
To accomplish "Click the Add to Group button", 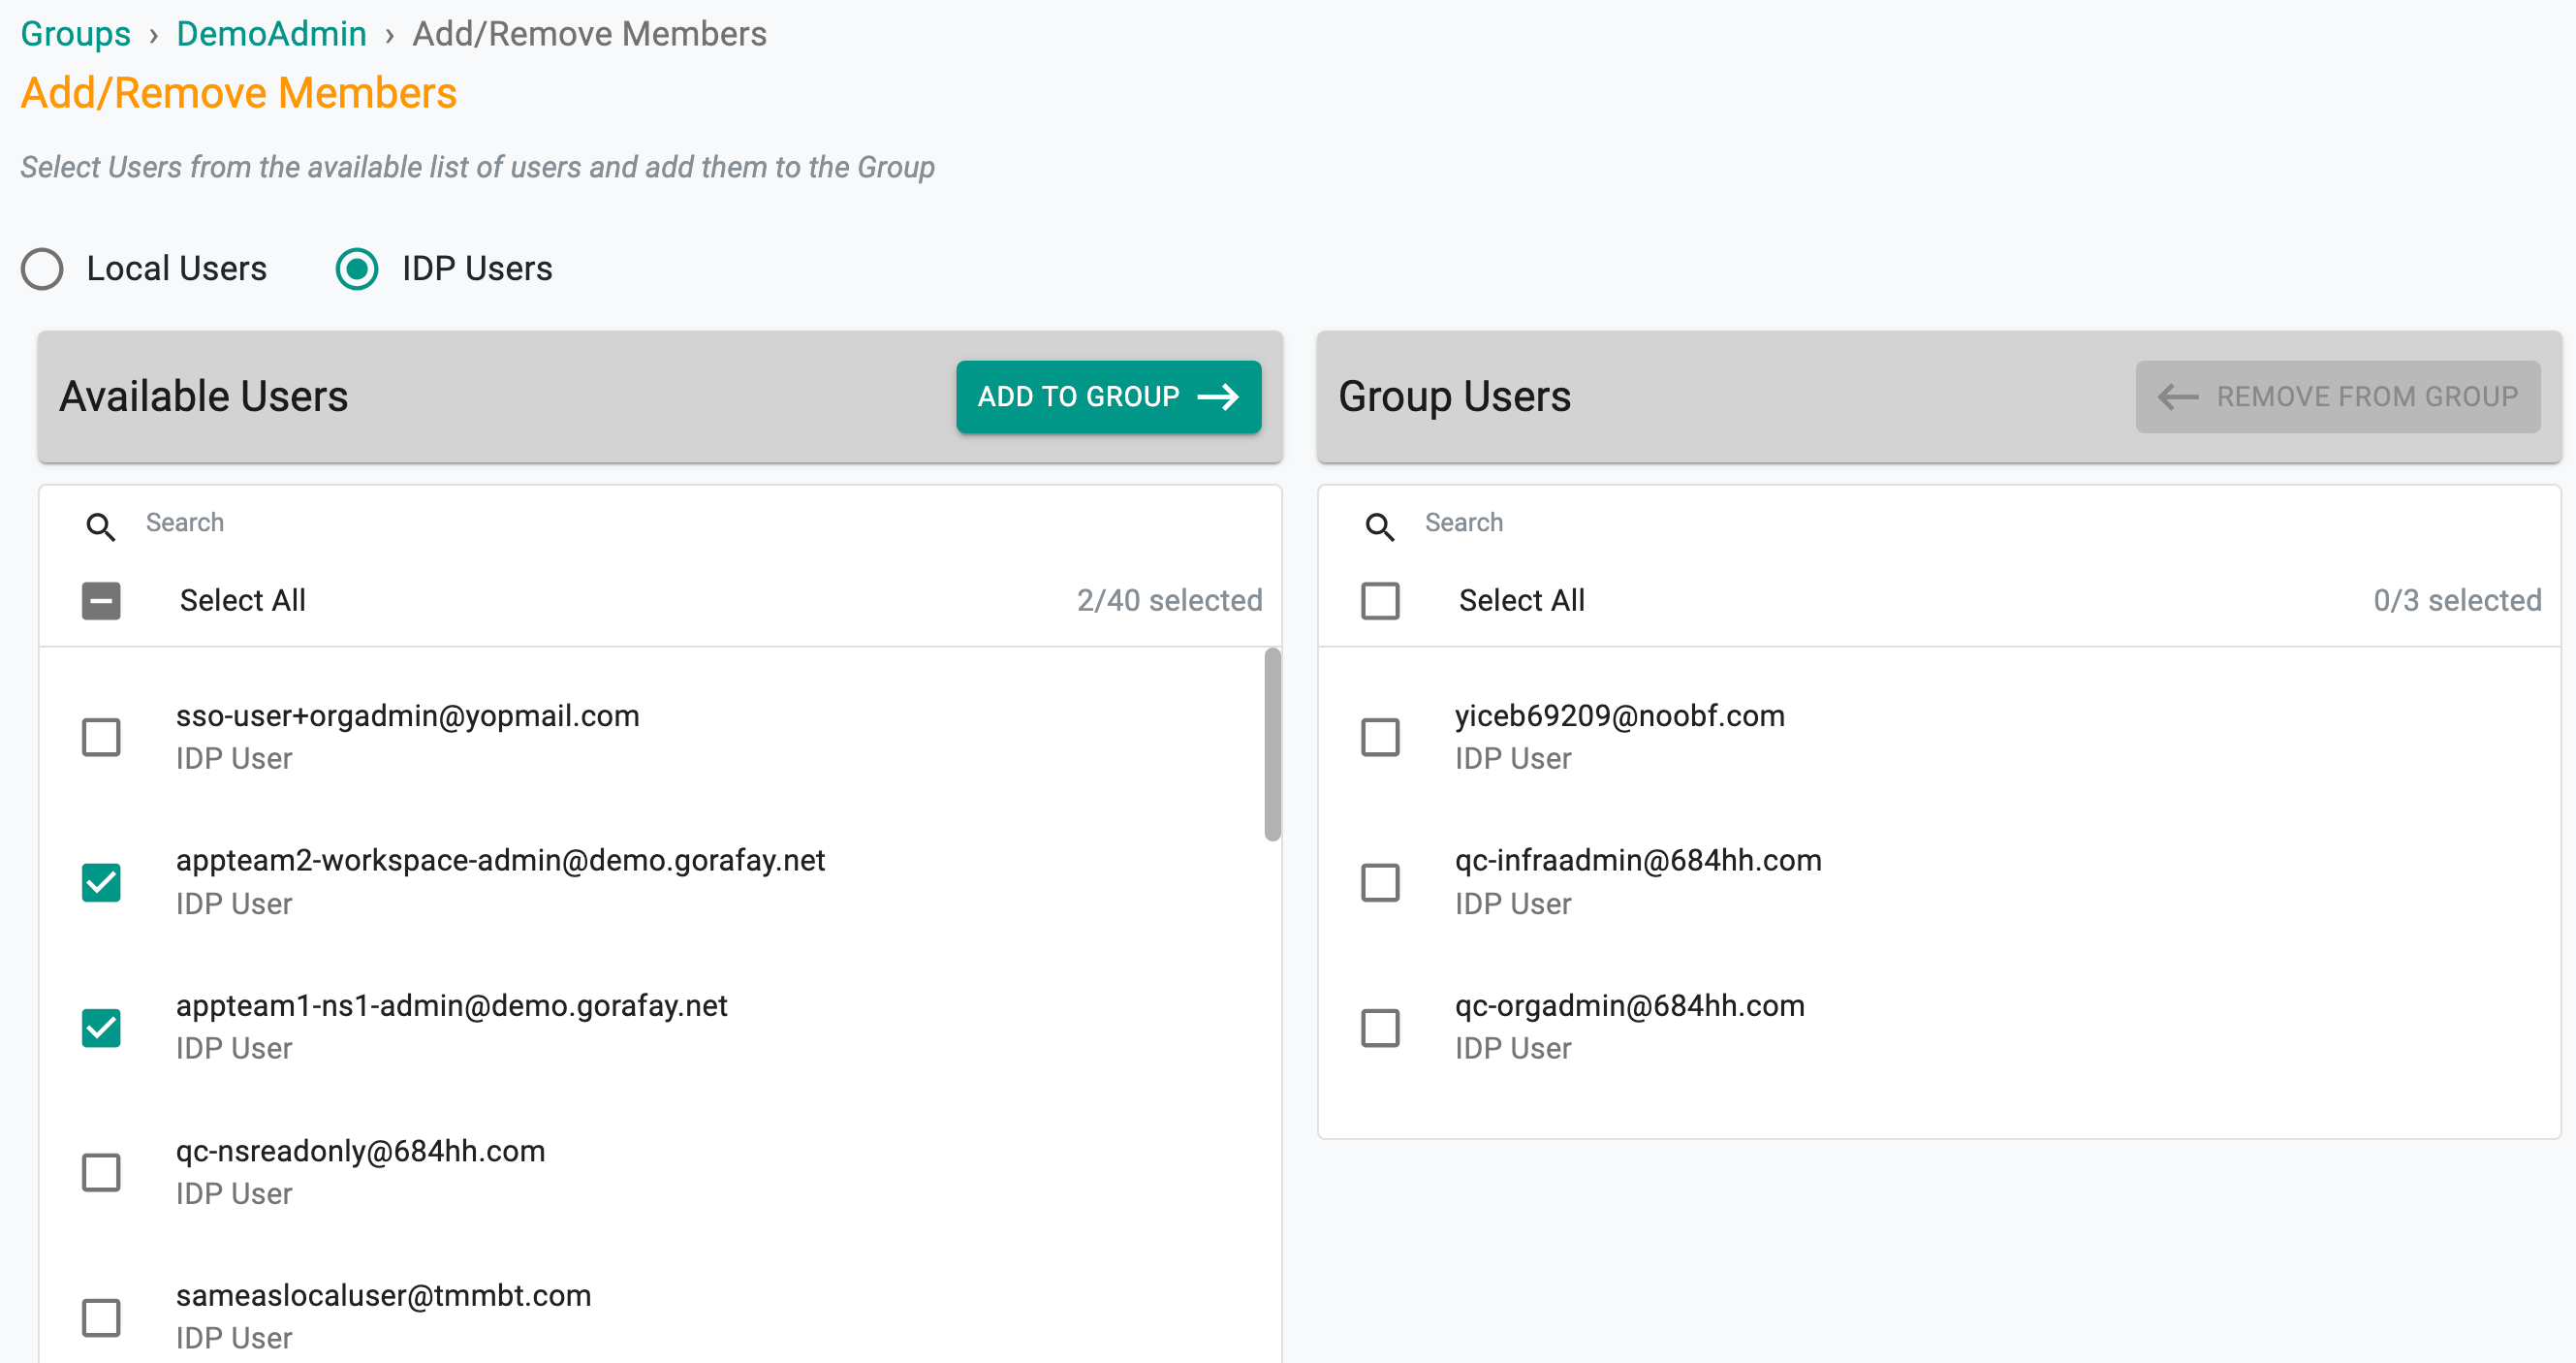I will (x=1108, y=397).
